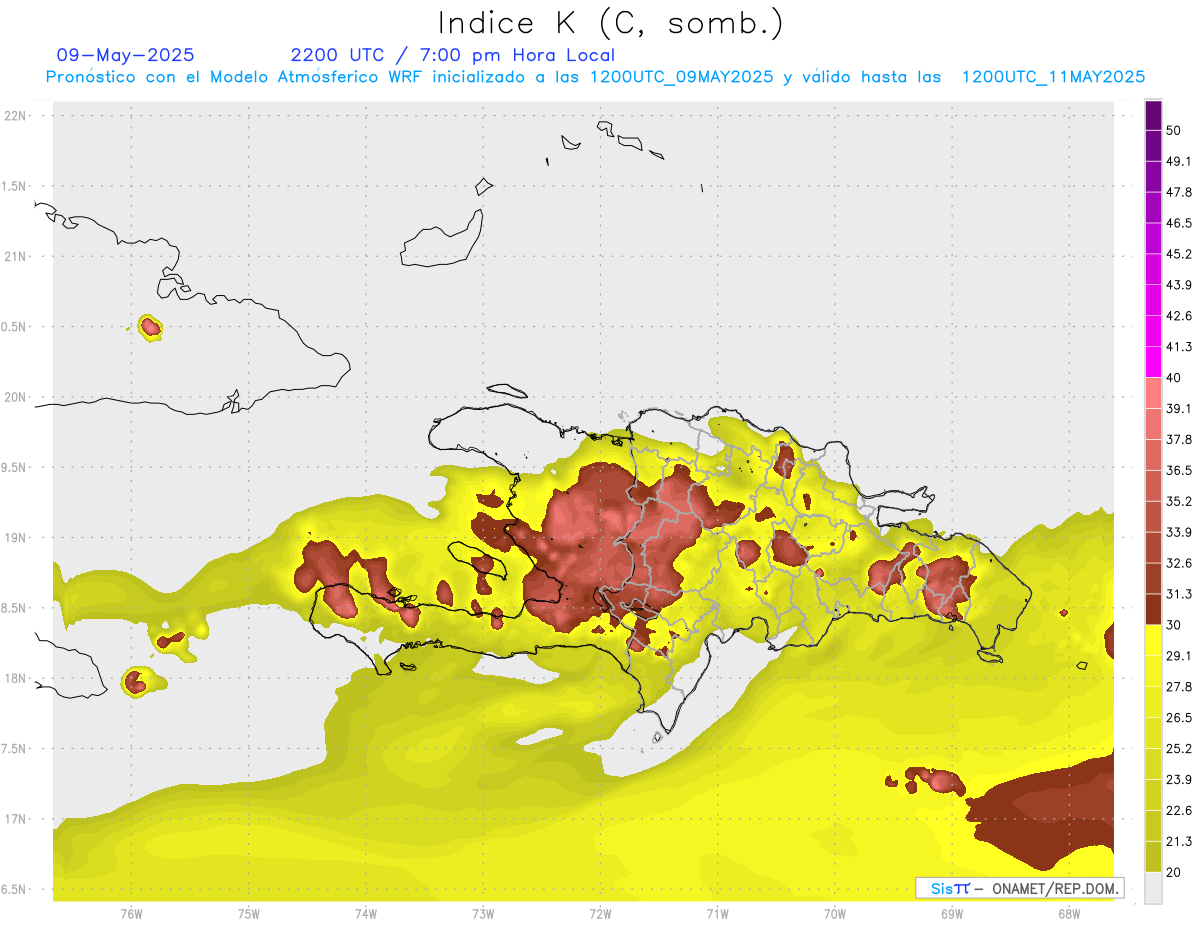Click the colorbar value '35.2'
The image size is (1200, 927).
[1179, 501]
